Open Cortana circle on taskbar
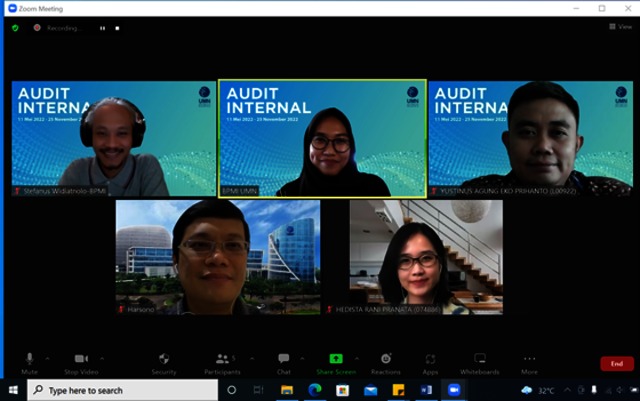Screen dimensions: 640x401 (x=231, y=390)
